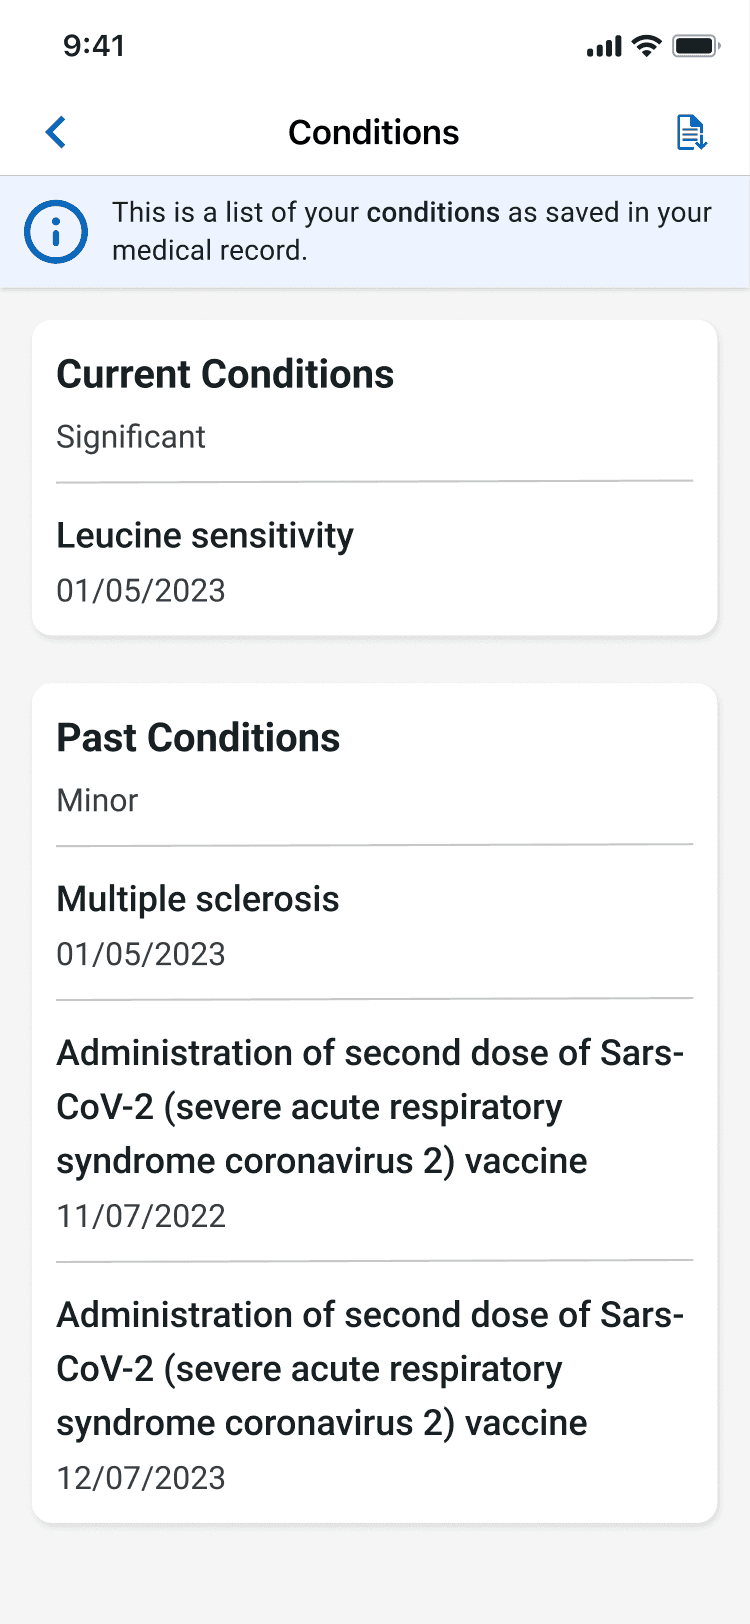Tap the 12/07/2023 vaccine date

coord(141,1479)
